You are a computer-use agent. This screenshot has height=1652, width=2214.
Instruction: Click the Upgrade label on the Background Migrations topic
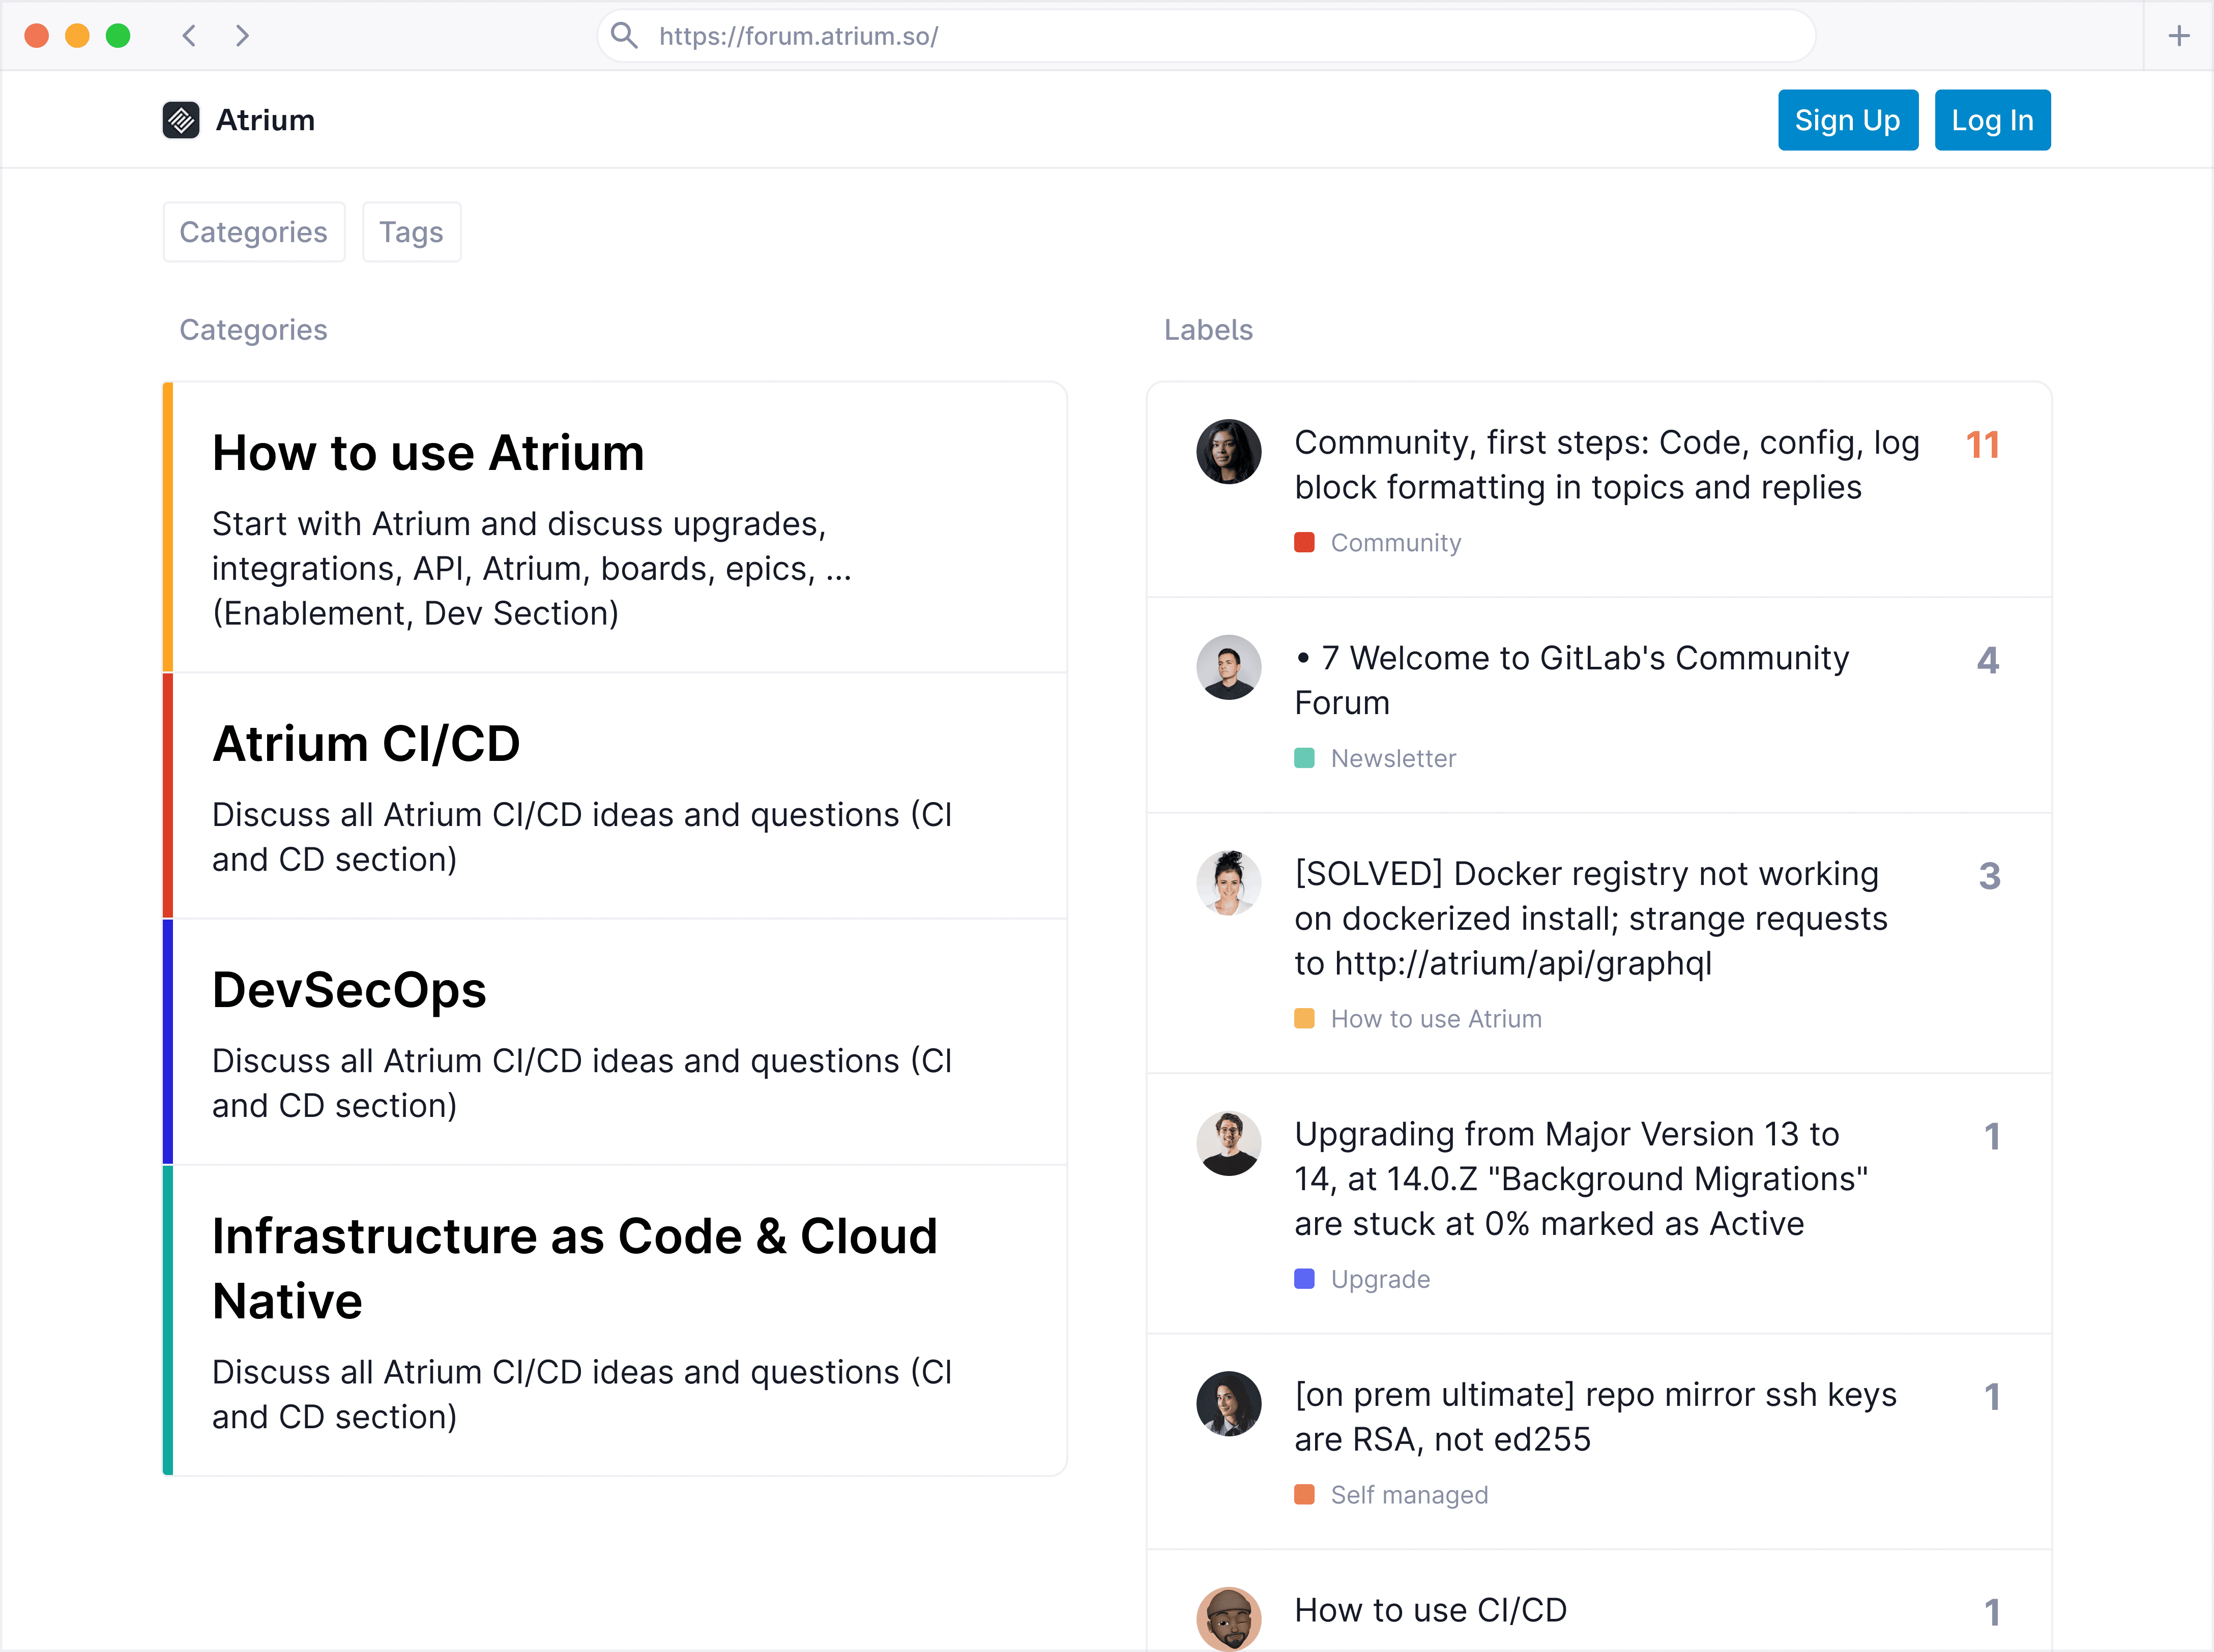coord(1380,1279)
